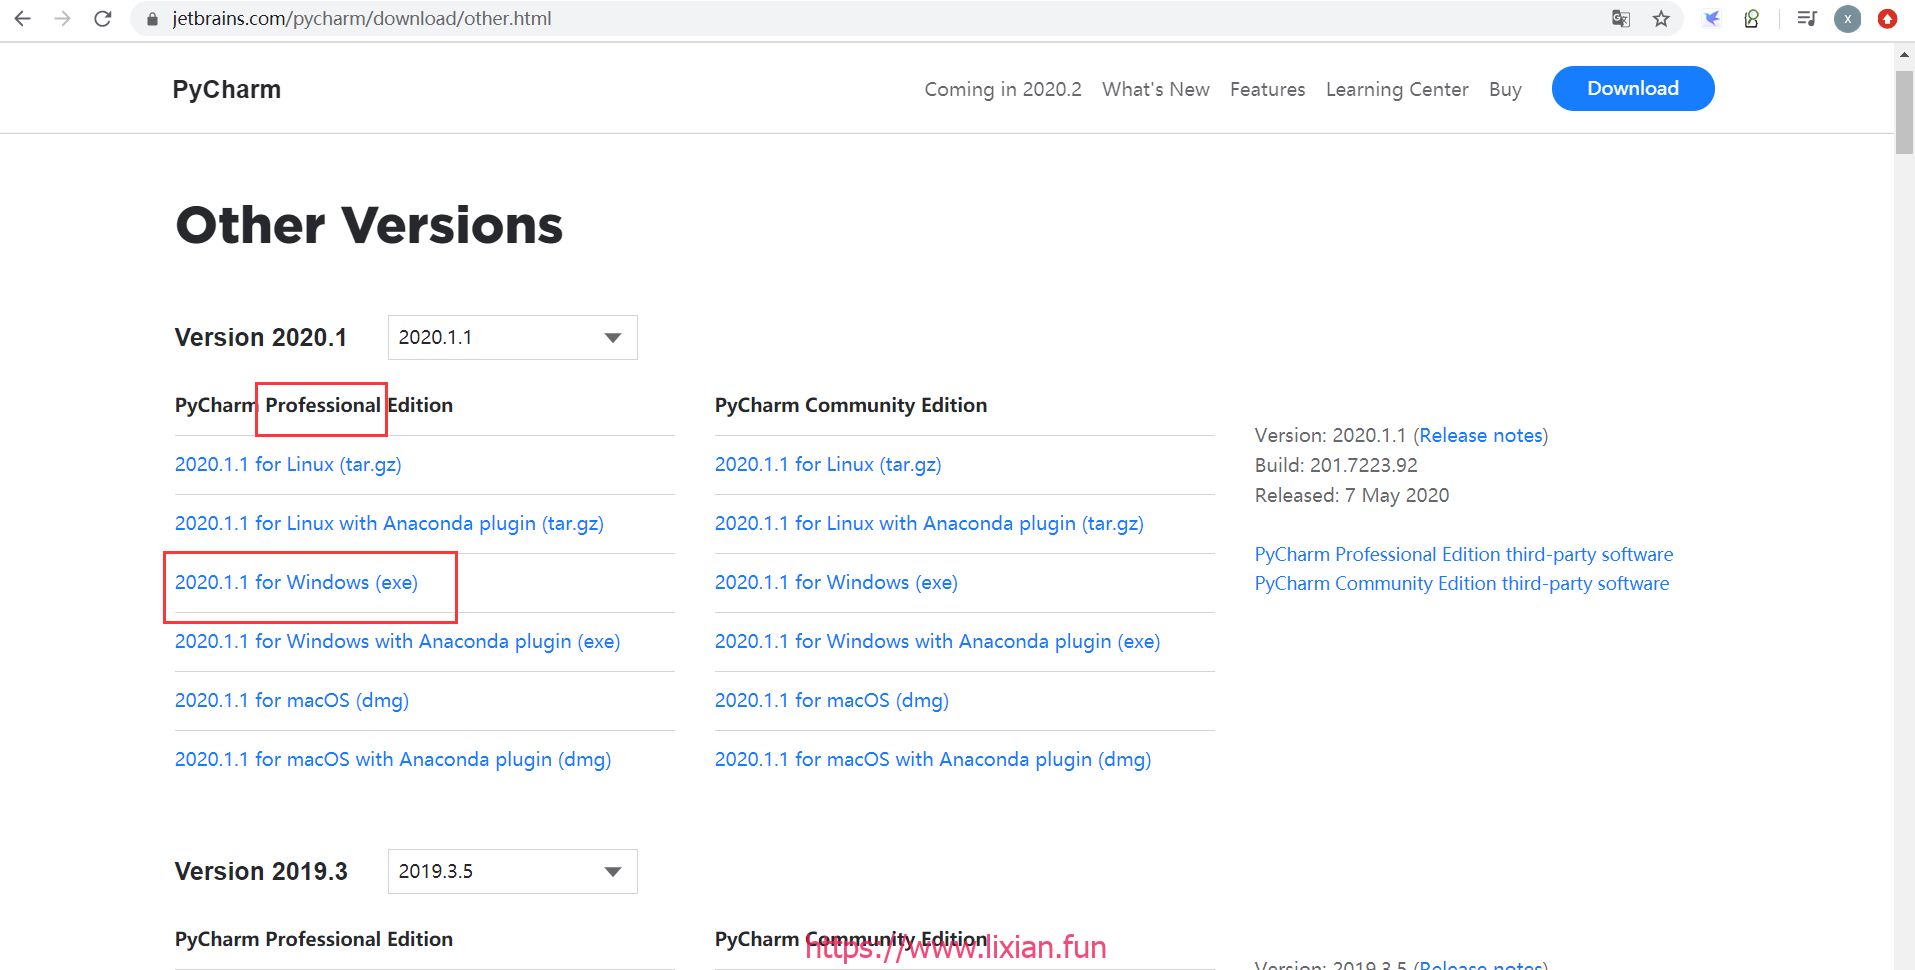Click the red Chrome update arrow icon

tap(1887, 19)
